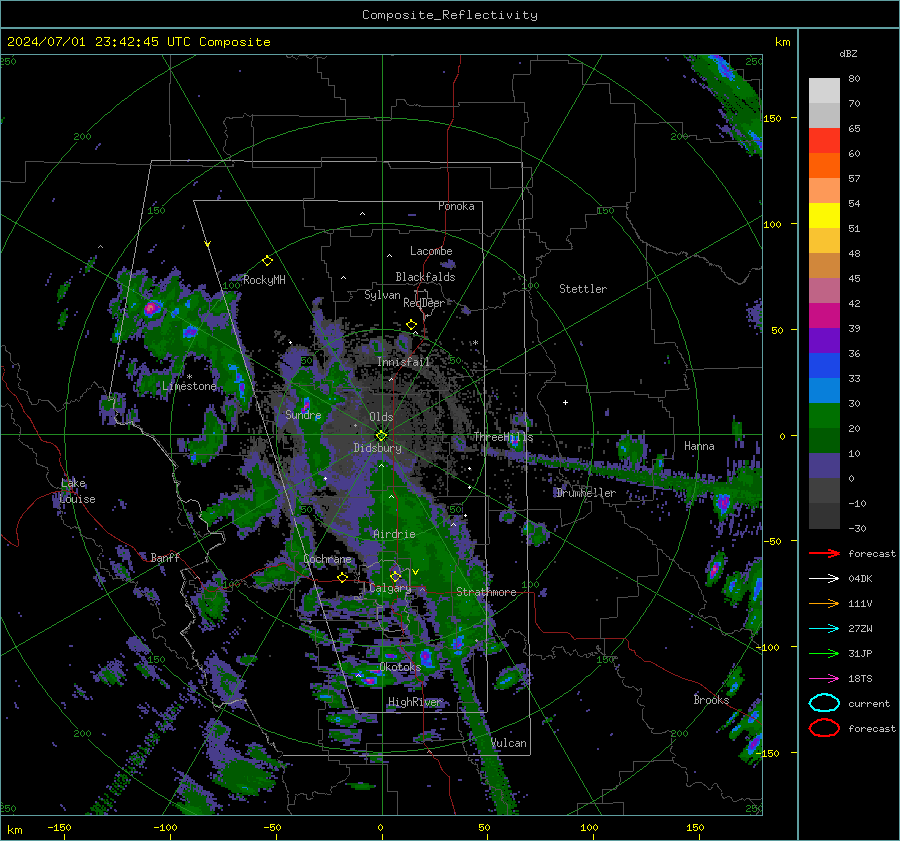Click the Limestone label
This screenshot has height=841, width=900.
click(189, 386)
